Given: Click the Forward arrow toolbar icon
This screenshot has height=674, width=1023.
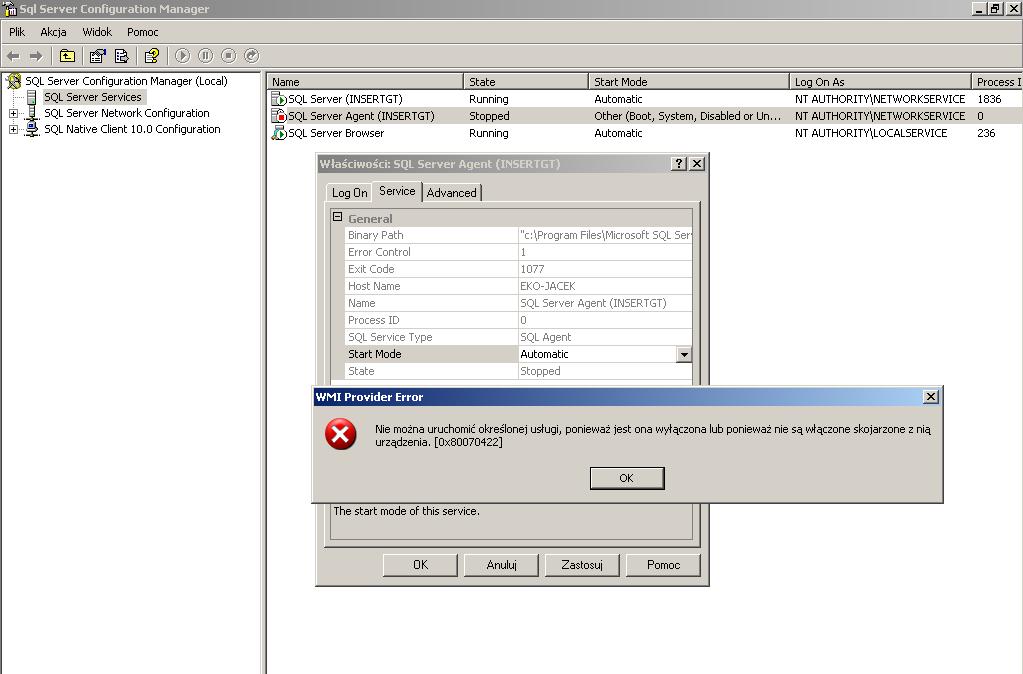Looking at the screenshot, I should 37,56.
